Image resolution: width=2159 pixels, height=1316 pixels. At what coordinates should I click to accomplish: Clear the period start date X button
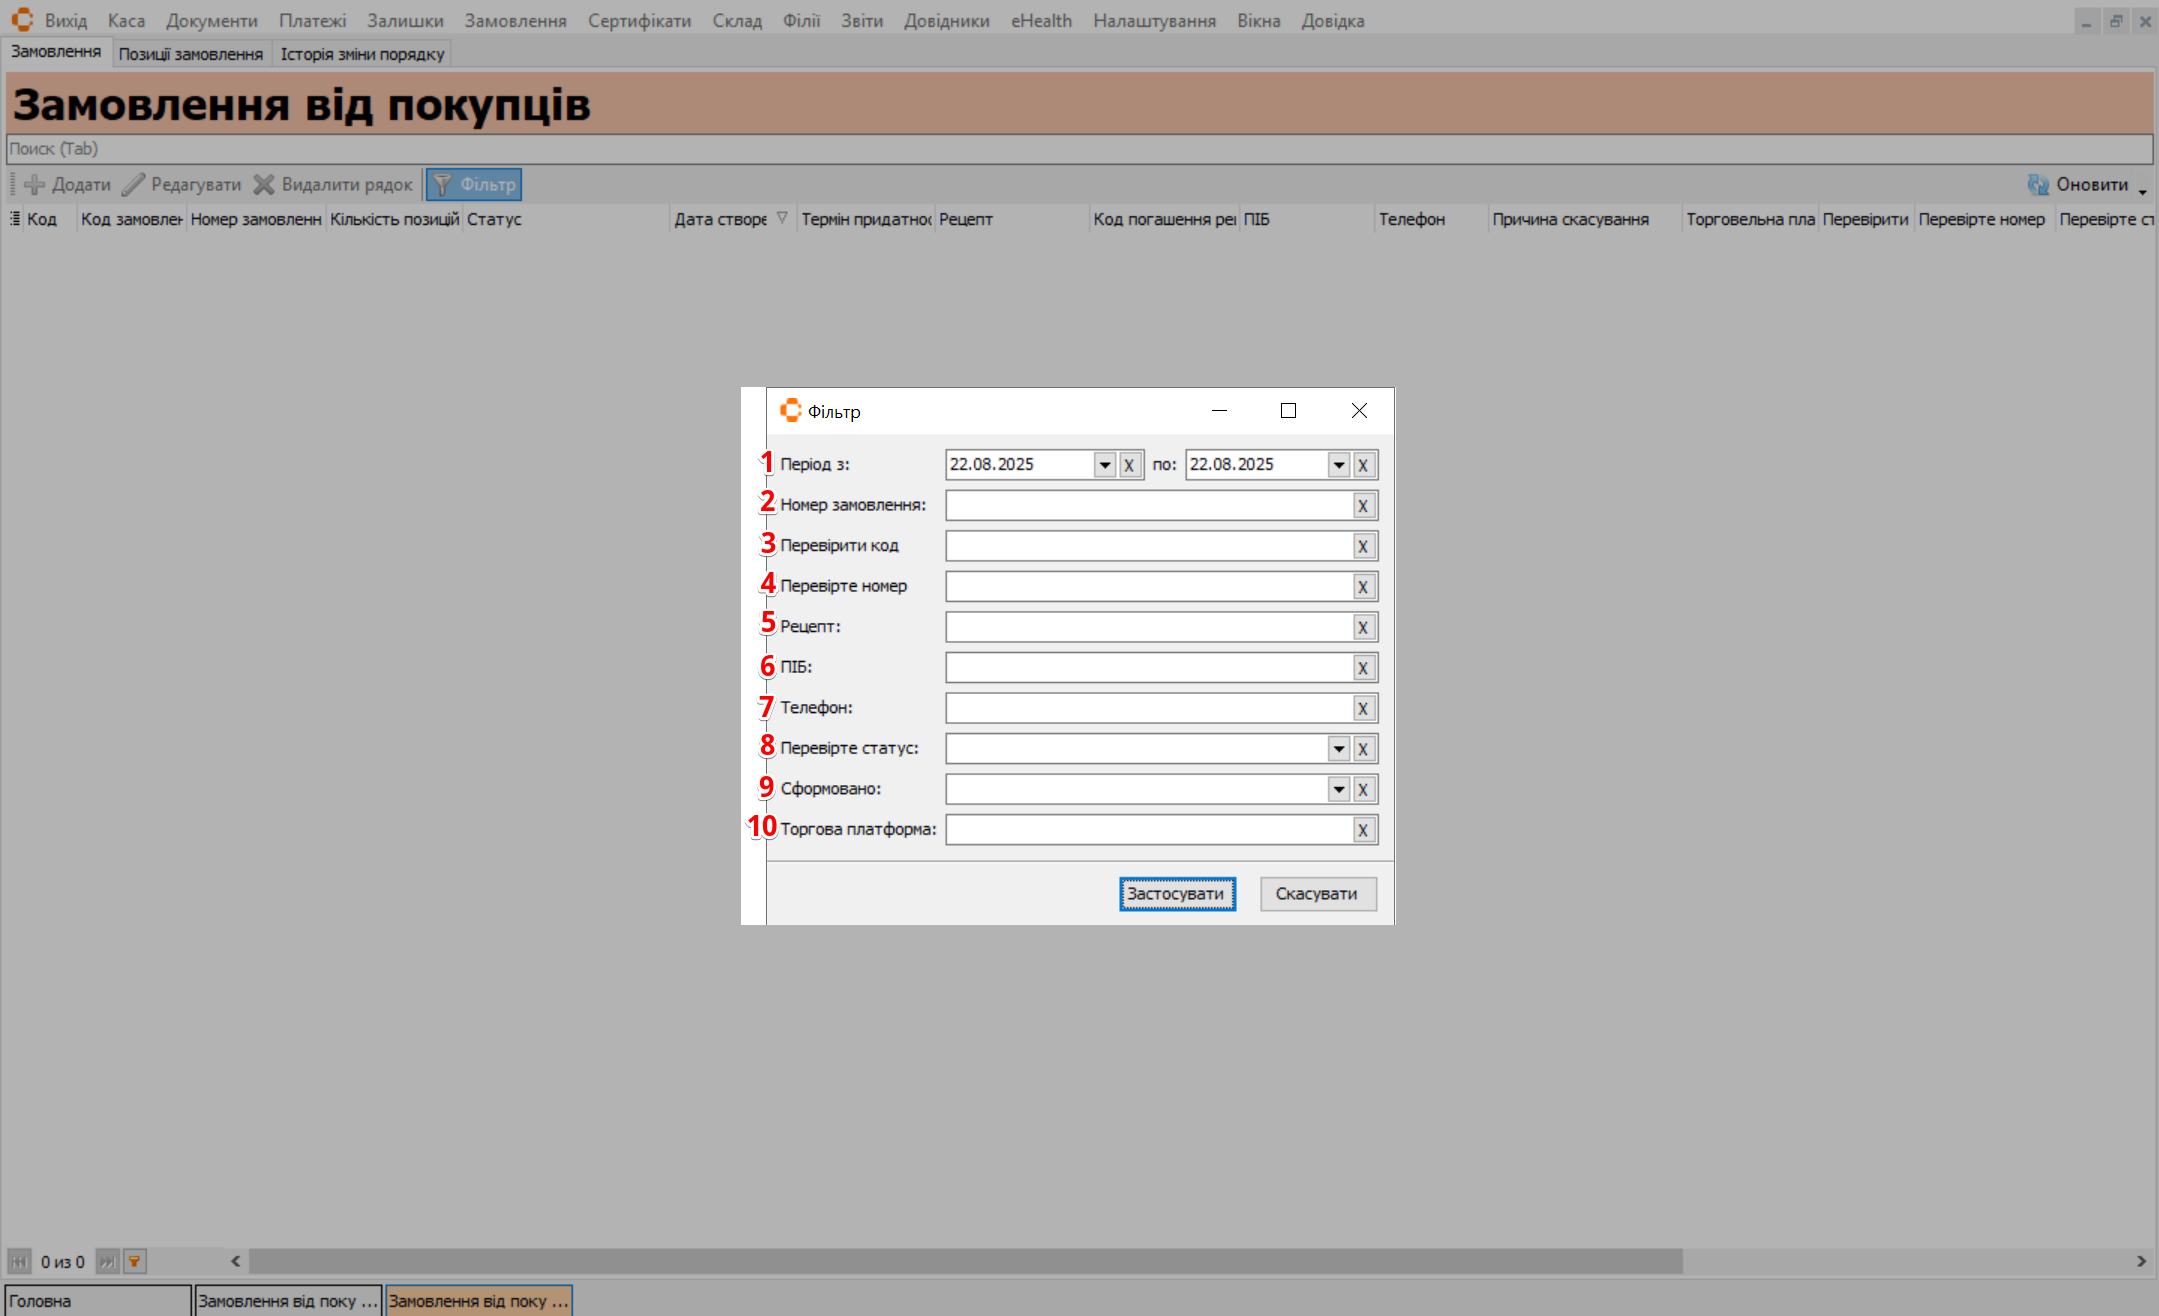[1129, 465]
